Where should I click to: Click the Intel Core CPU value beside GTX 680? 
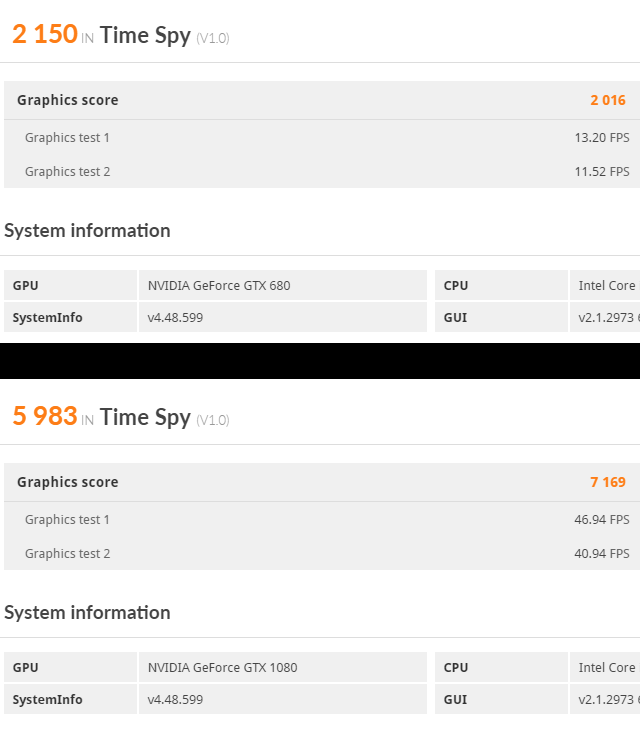[x=607, y=285]
